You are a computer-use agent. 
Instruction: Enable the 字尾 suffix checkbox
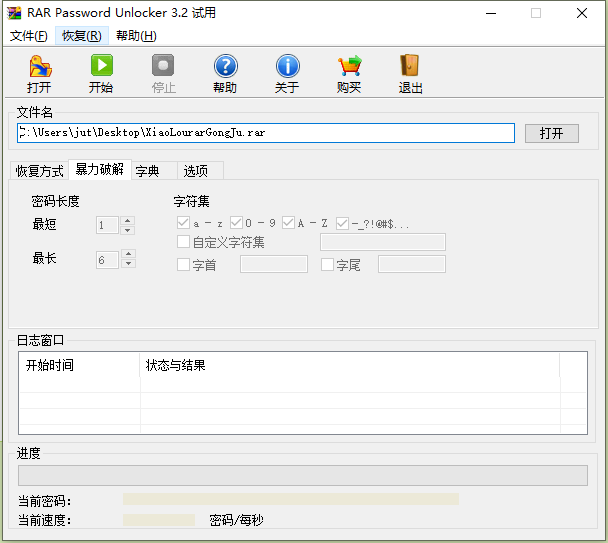pyautogui.click(x=327, y=265)
